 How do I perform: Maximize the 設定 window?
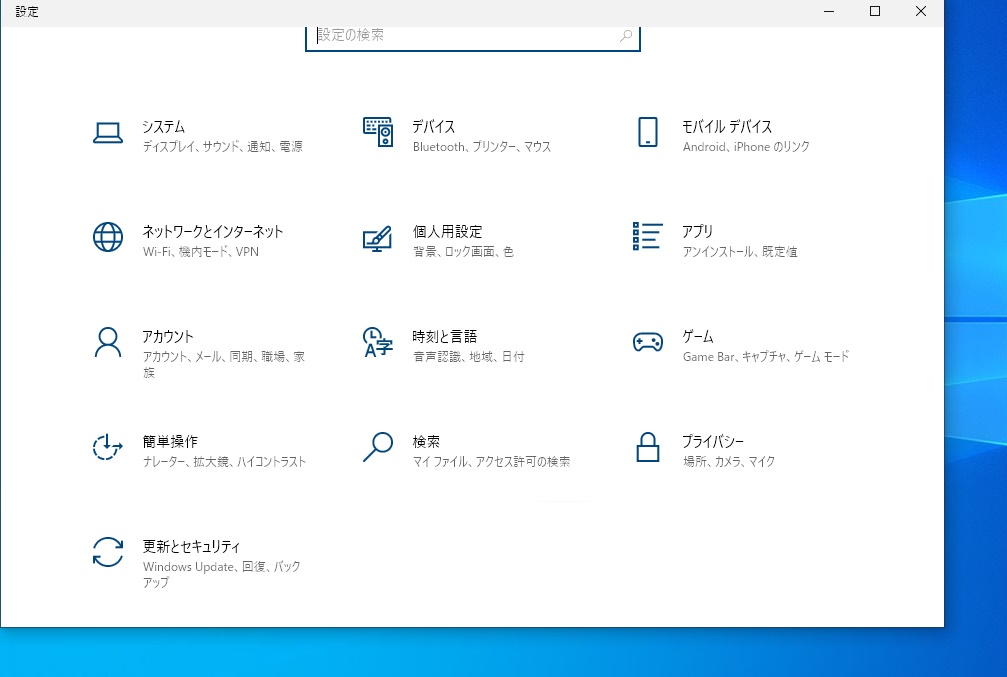[875, 12]
